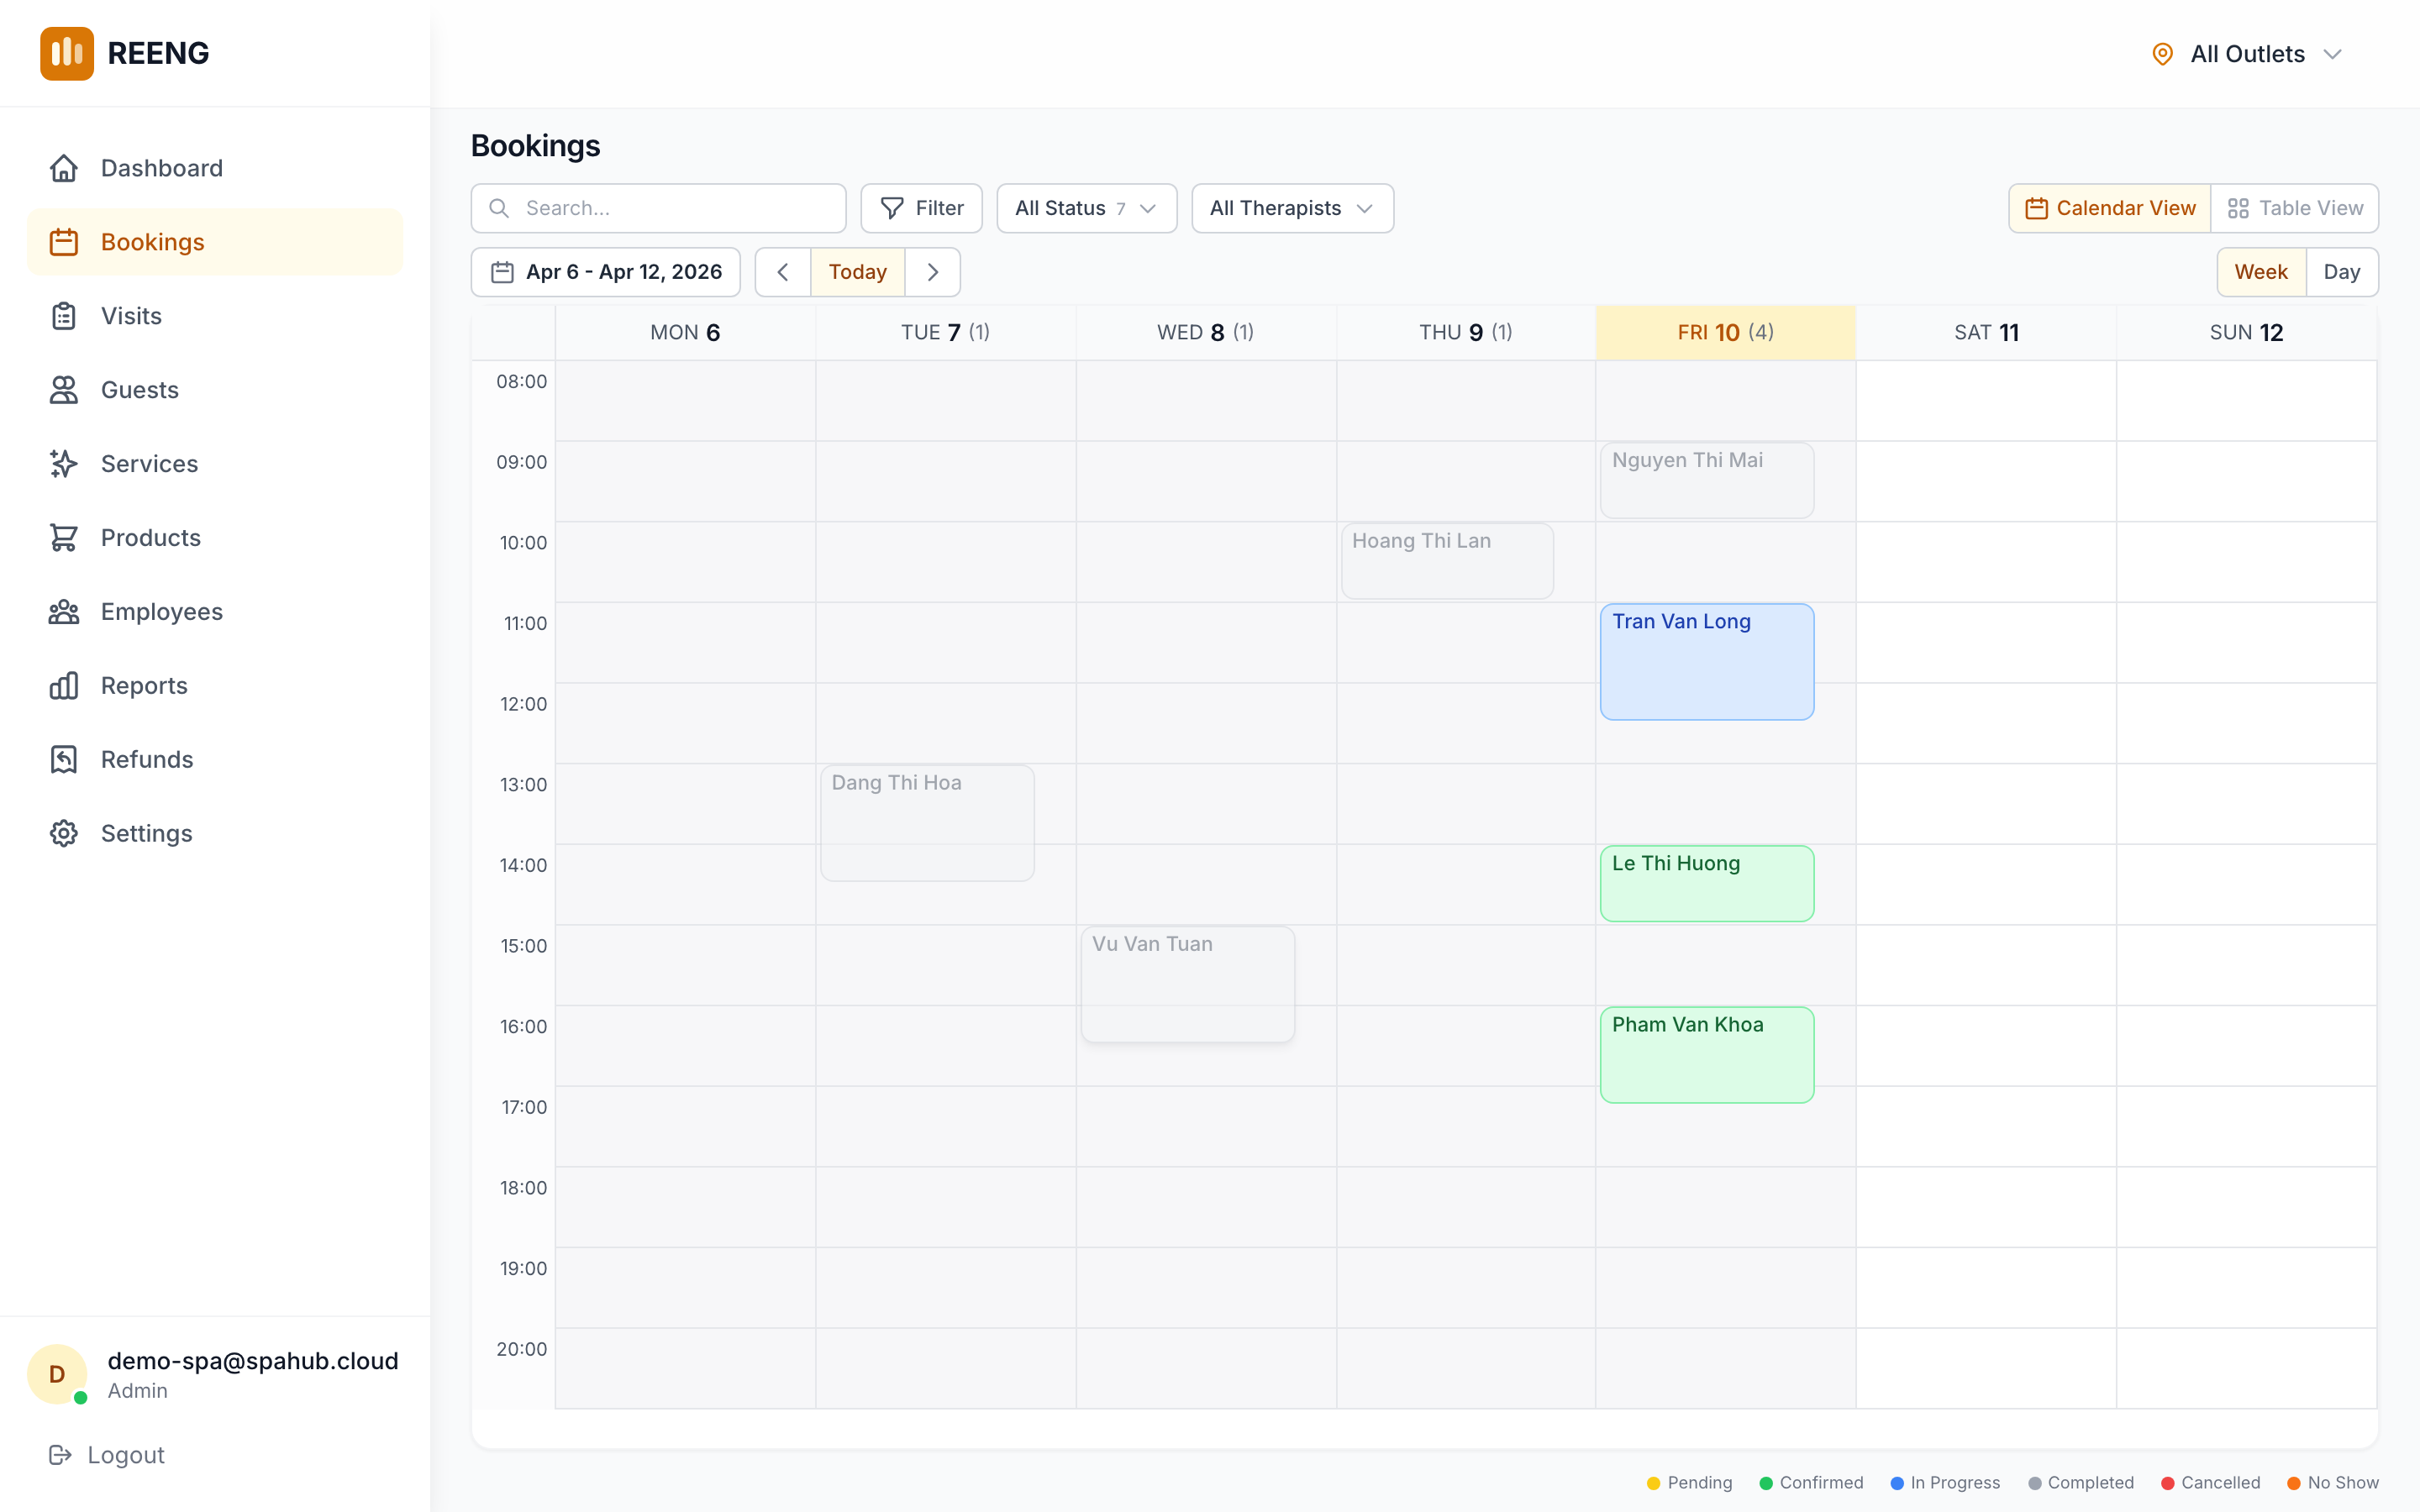Open Settings from the sidebar menu
The height and width of the screenshot is (1512, 2420).
pos(64,833)
